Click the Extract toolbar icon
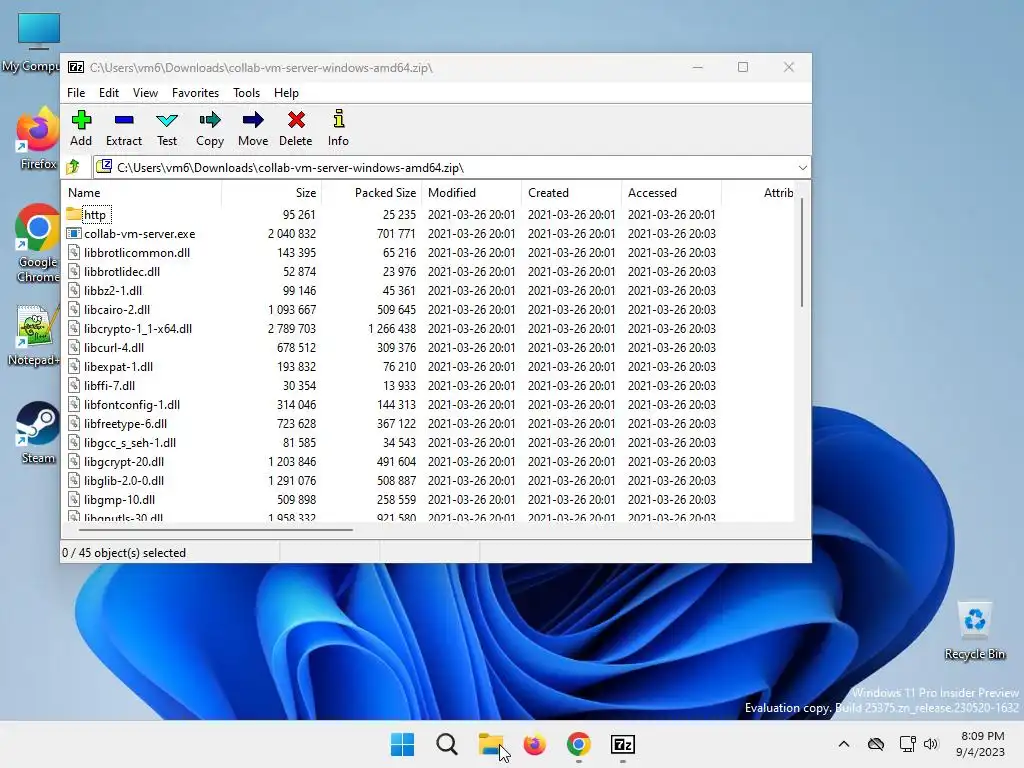Viewport: 1024px width, 768px height. pos(123,120)
